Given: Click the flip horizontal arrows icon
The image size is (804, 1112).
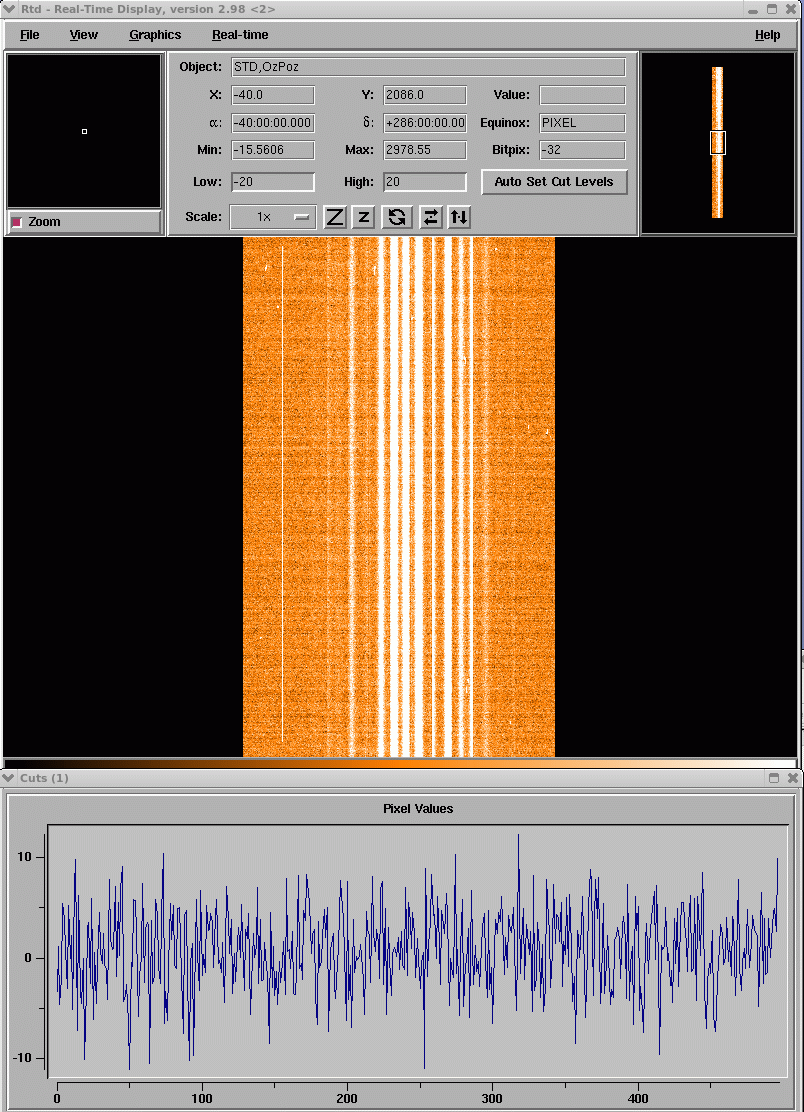Looking at the screenshot, I should pyautogui.click(x=430, y=217).
